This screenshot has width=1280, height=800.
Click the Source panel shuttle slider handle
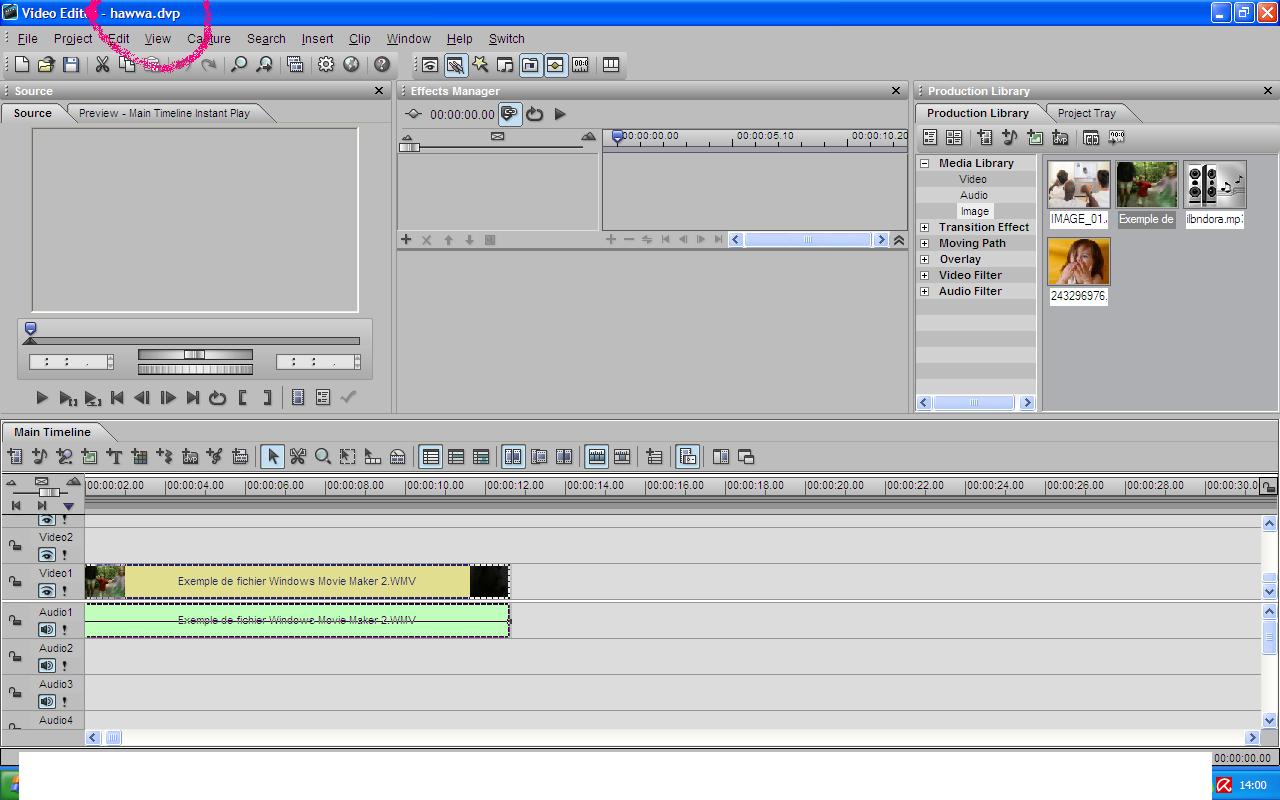point(195,354)
